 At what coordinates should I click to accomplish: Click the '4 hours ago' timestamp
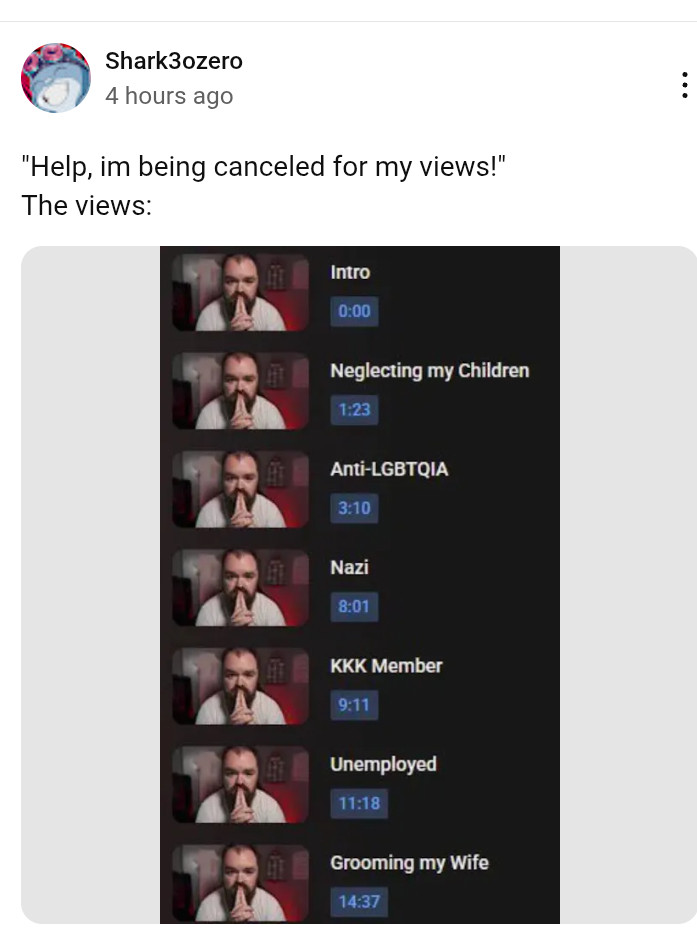(169, 95)
